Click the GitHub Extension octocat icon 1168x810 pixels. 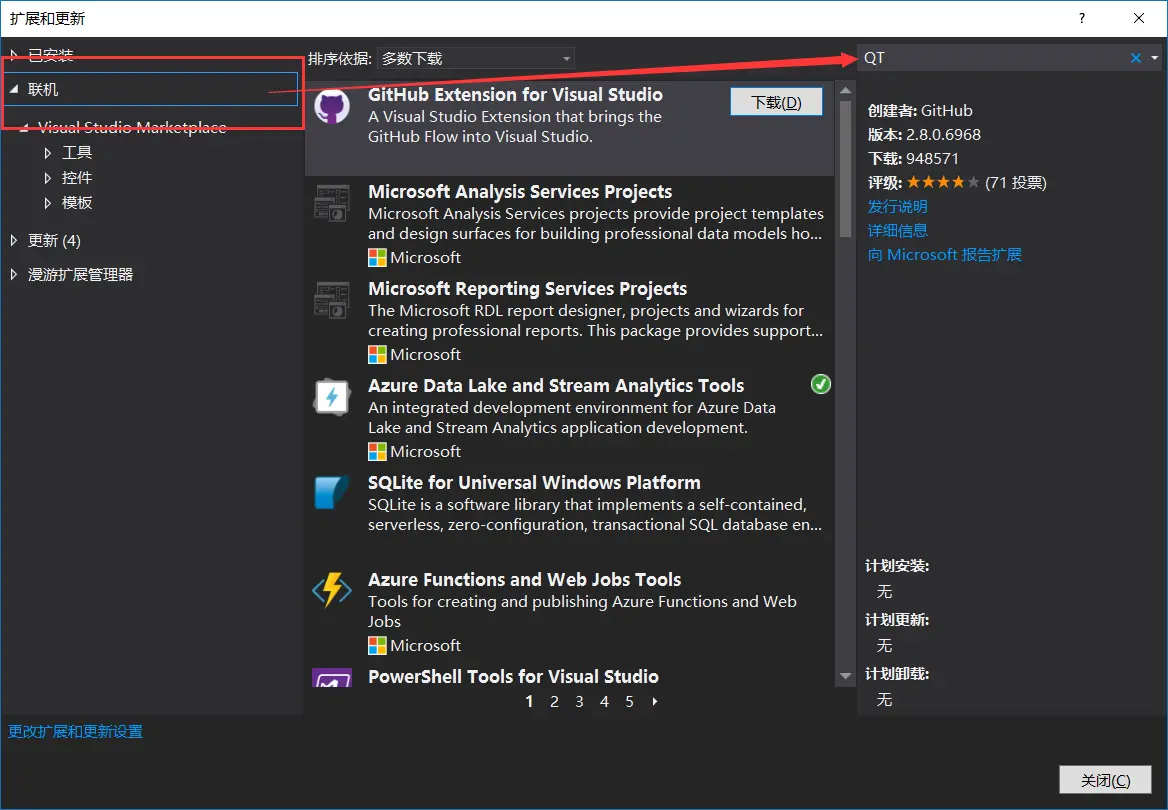pyautogui.click(x=331, y=107)
